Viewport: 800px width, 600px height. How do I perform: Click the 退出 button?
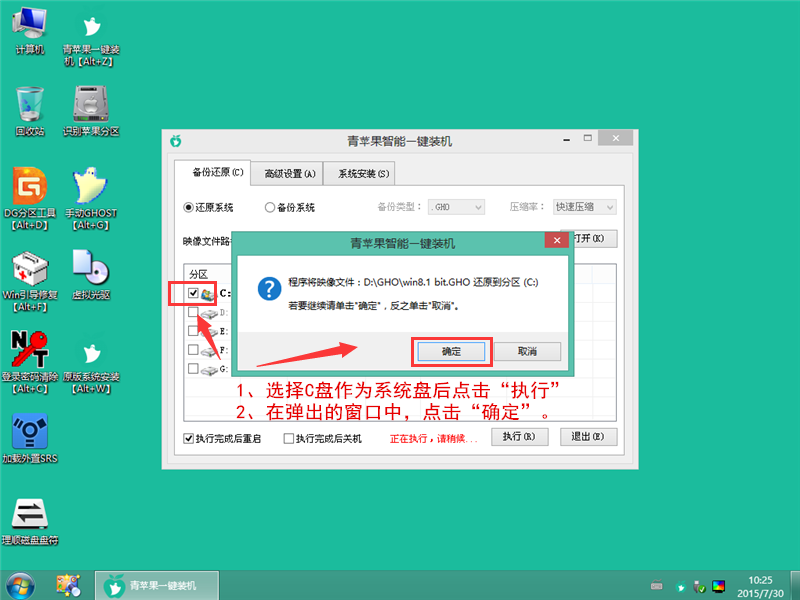pos(589,437)
